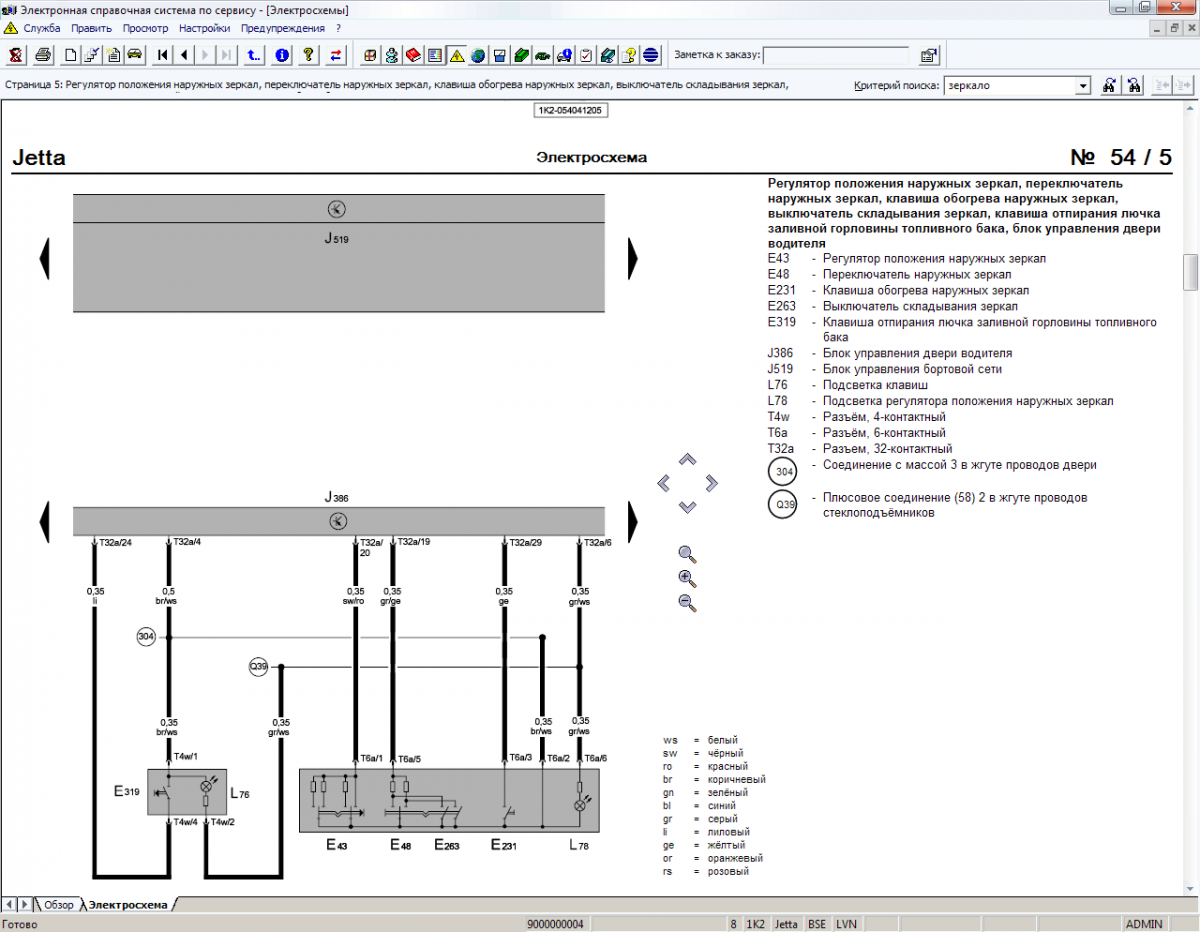Click the globe toolbar icon
Screen dimensions: 1200x932
pos(477,55)
